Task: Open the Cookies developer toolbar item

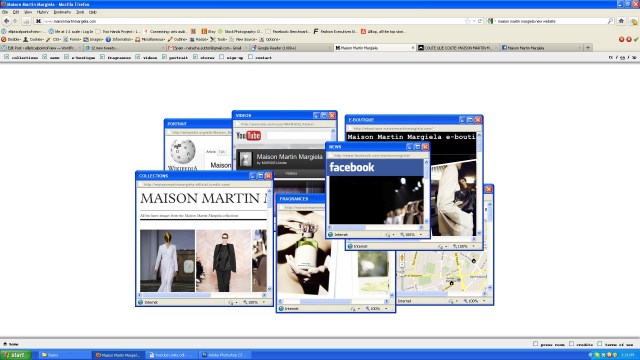Action: click(34, 40)
